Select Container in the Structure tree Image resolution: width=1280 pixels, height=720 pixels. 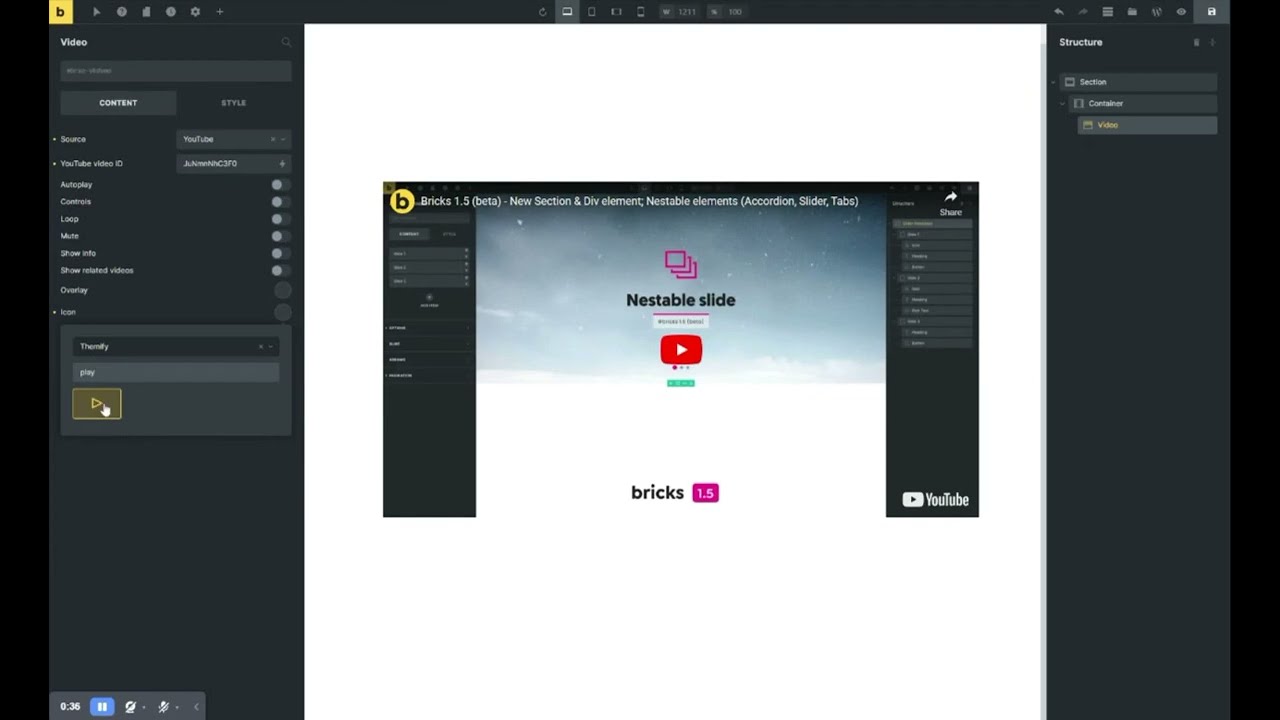coord(1143,103)
